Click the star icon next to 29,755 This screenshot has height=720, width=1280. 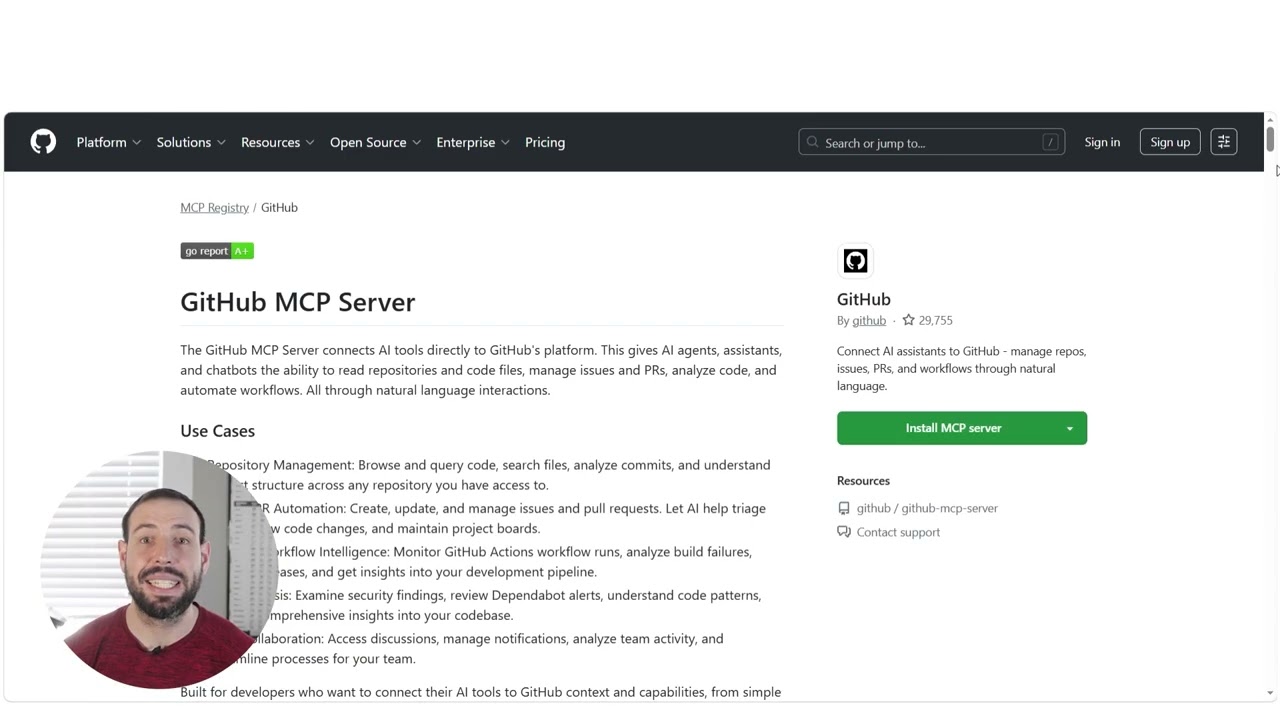(x=908, y=320)
